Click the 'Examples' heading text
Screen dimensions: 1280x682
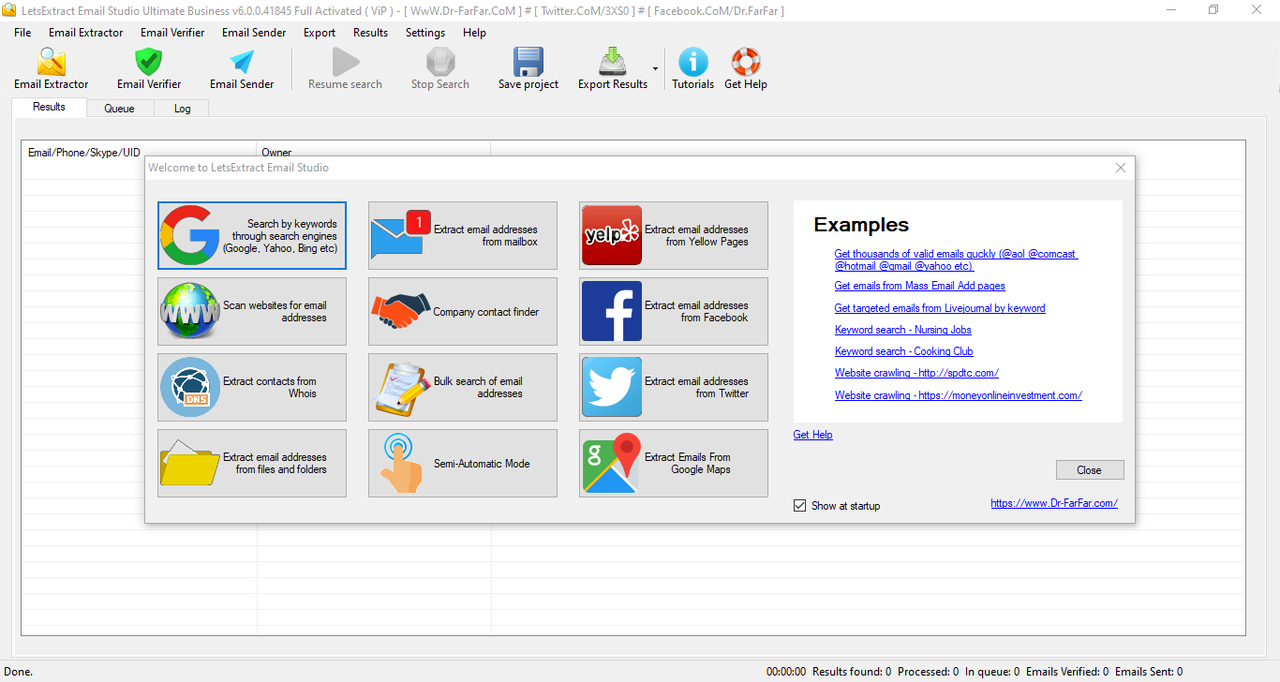click(861, 225)
